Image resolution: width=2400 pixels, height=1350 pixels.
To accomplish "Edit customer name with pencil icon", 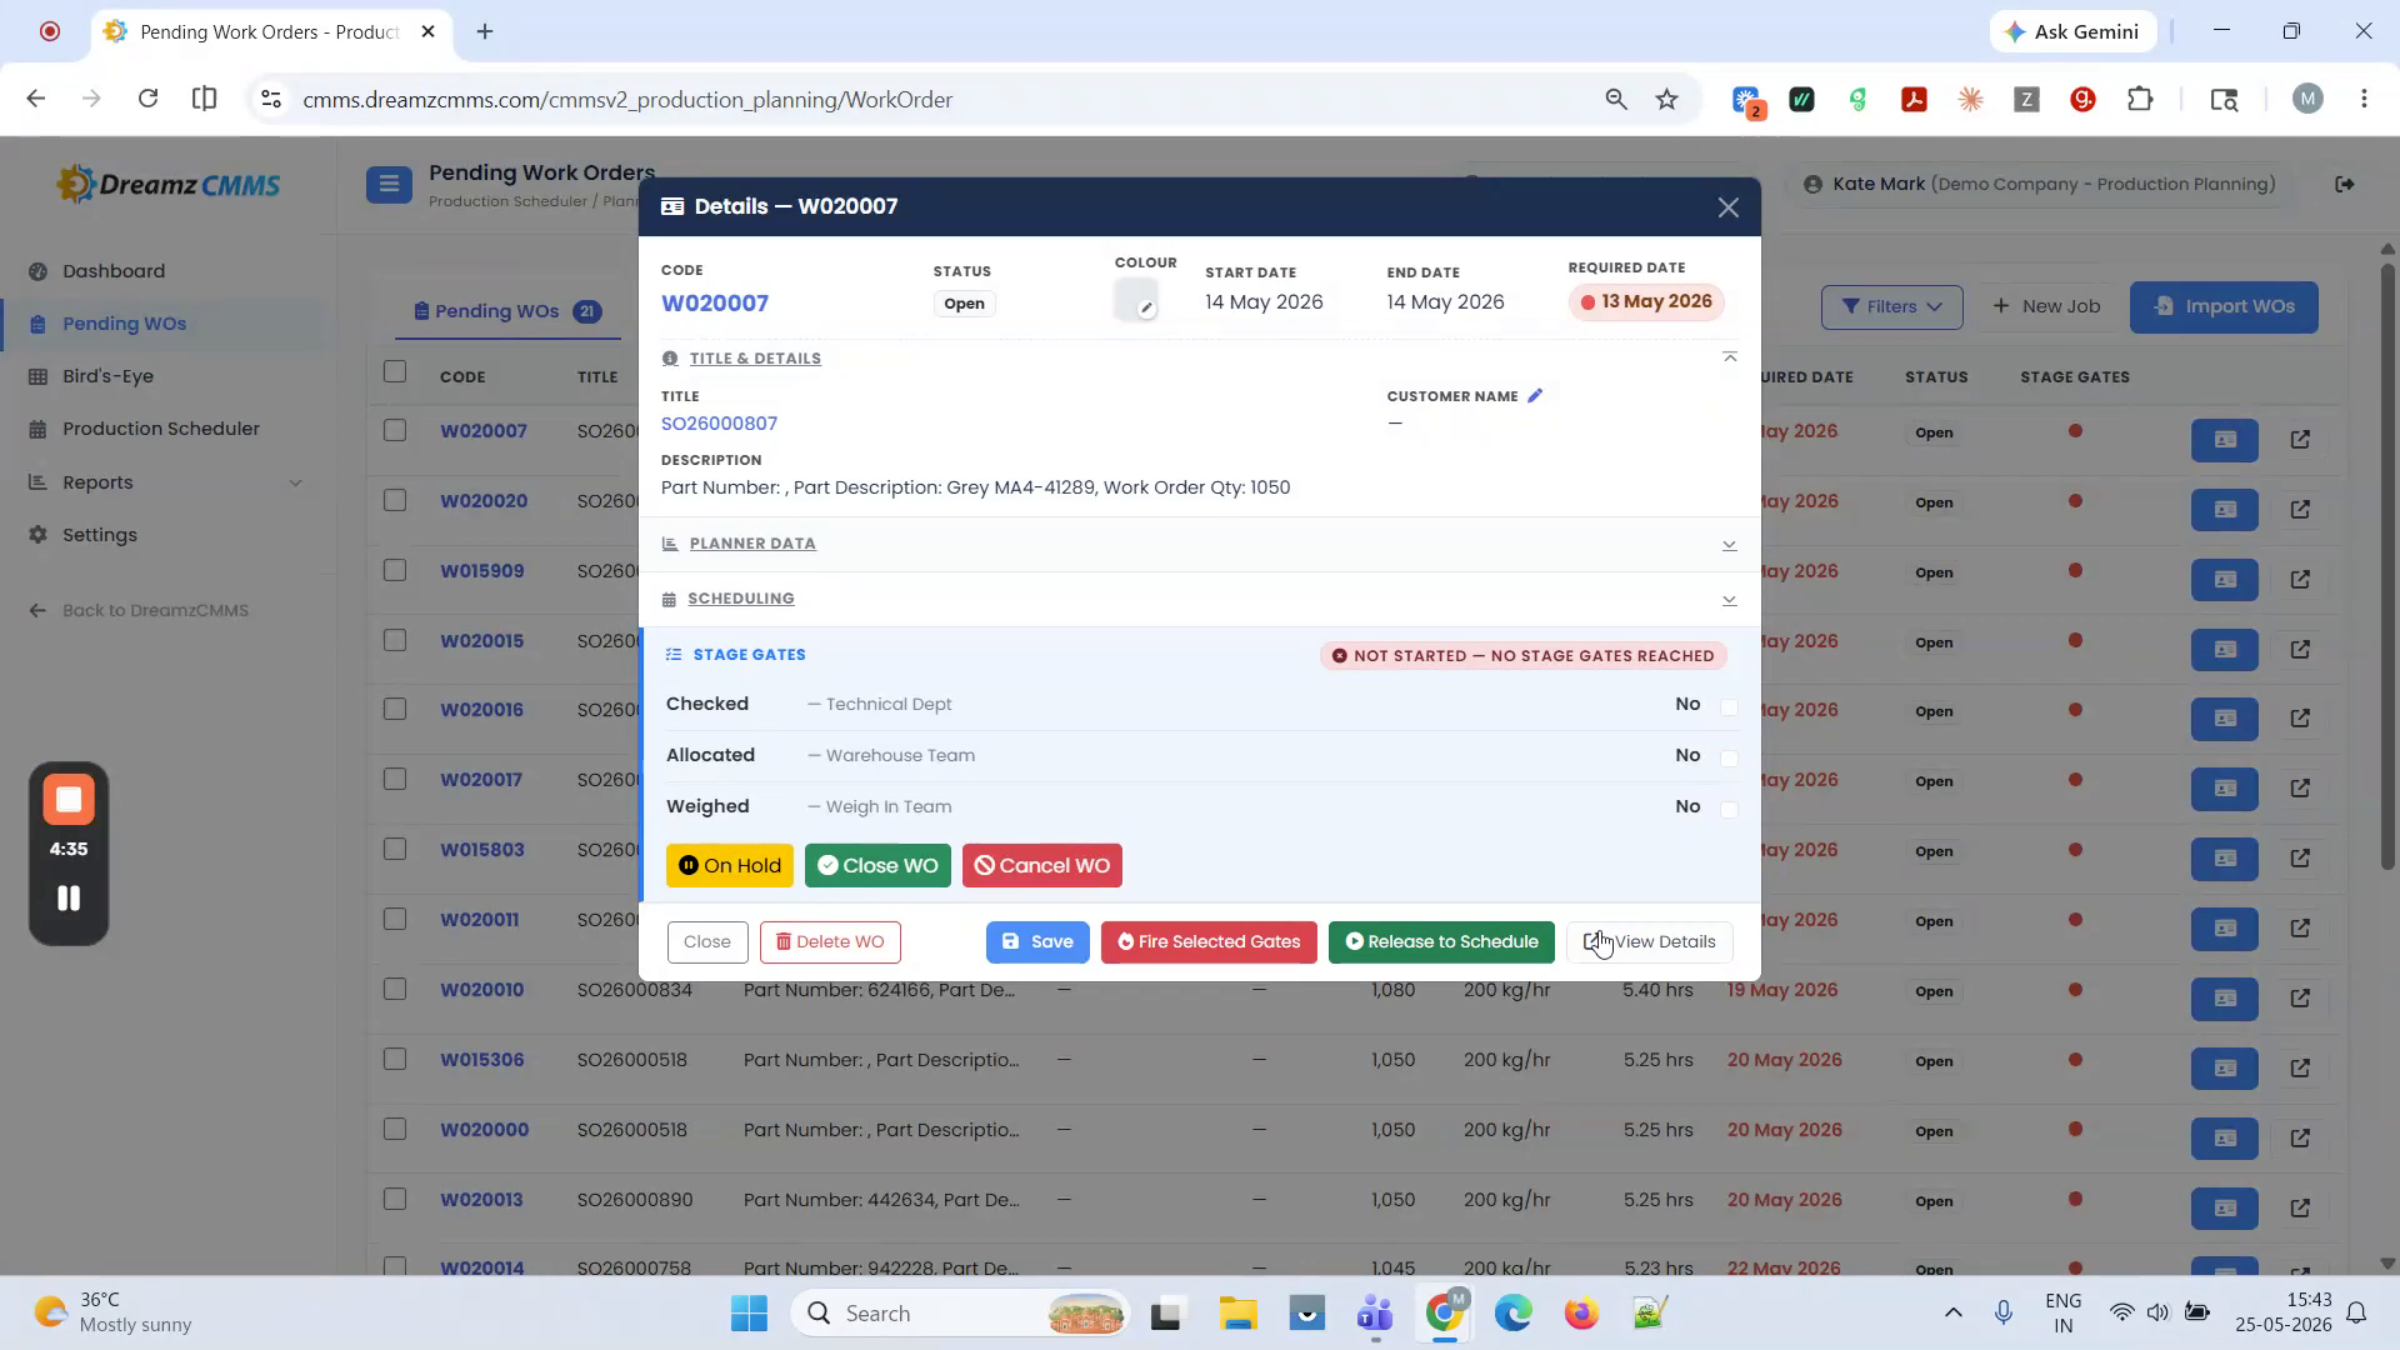I will [1535, 396].
